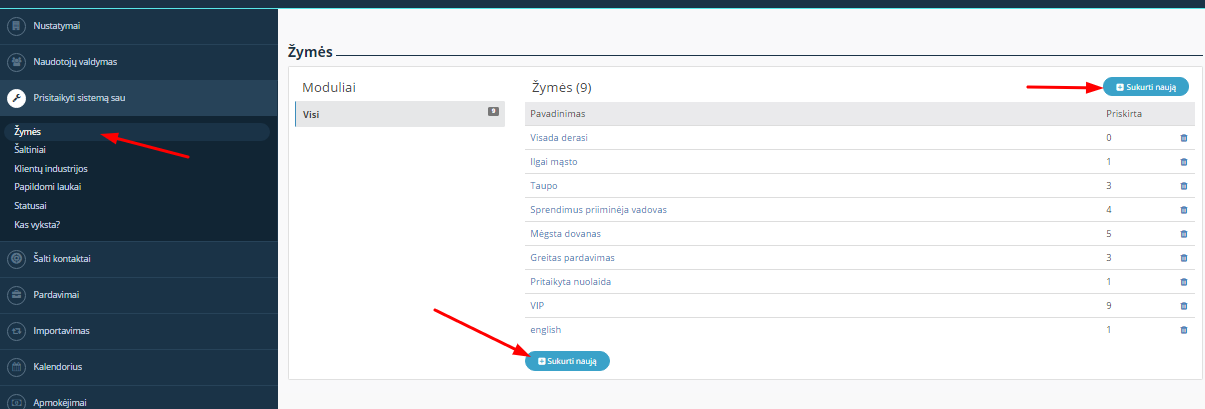Click assigned count 5 for Mėgsta dovanas

[1109, 234]
